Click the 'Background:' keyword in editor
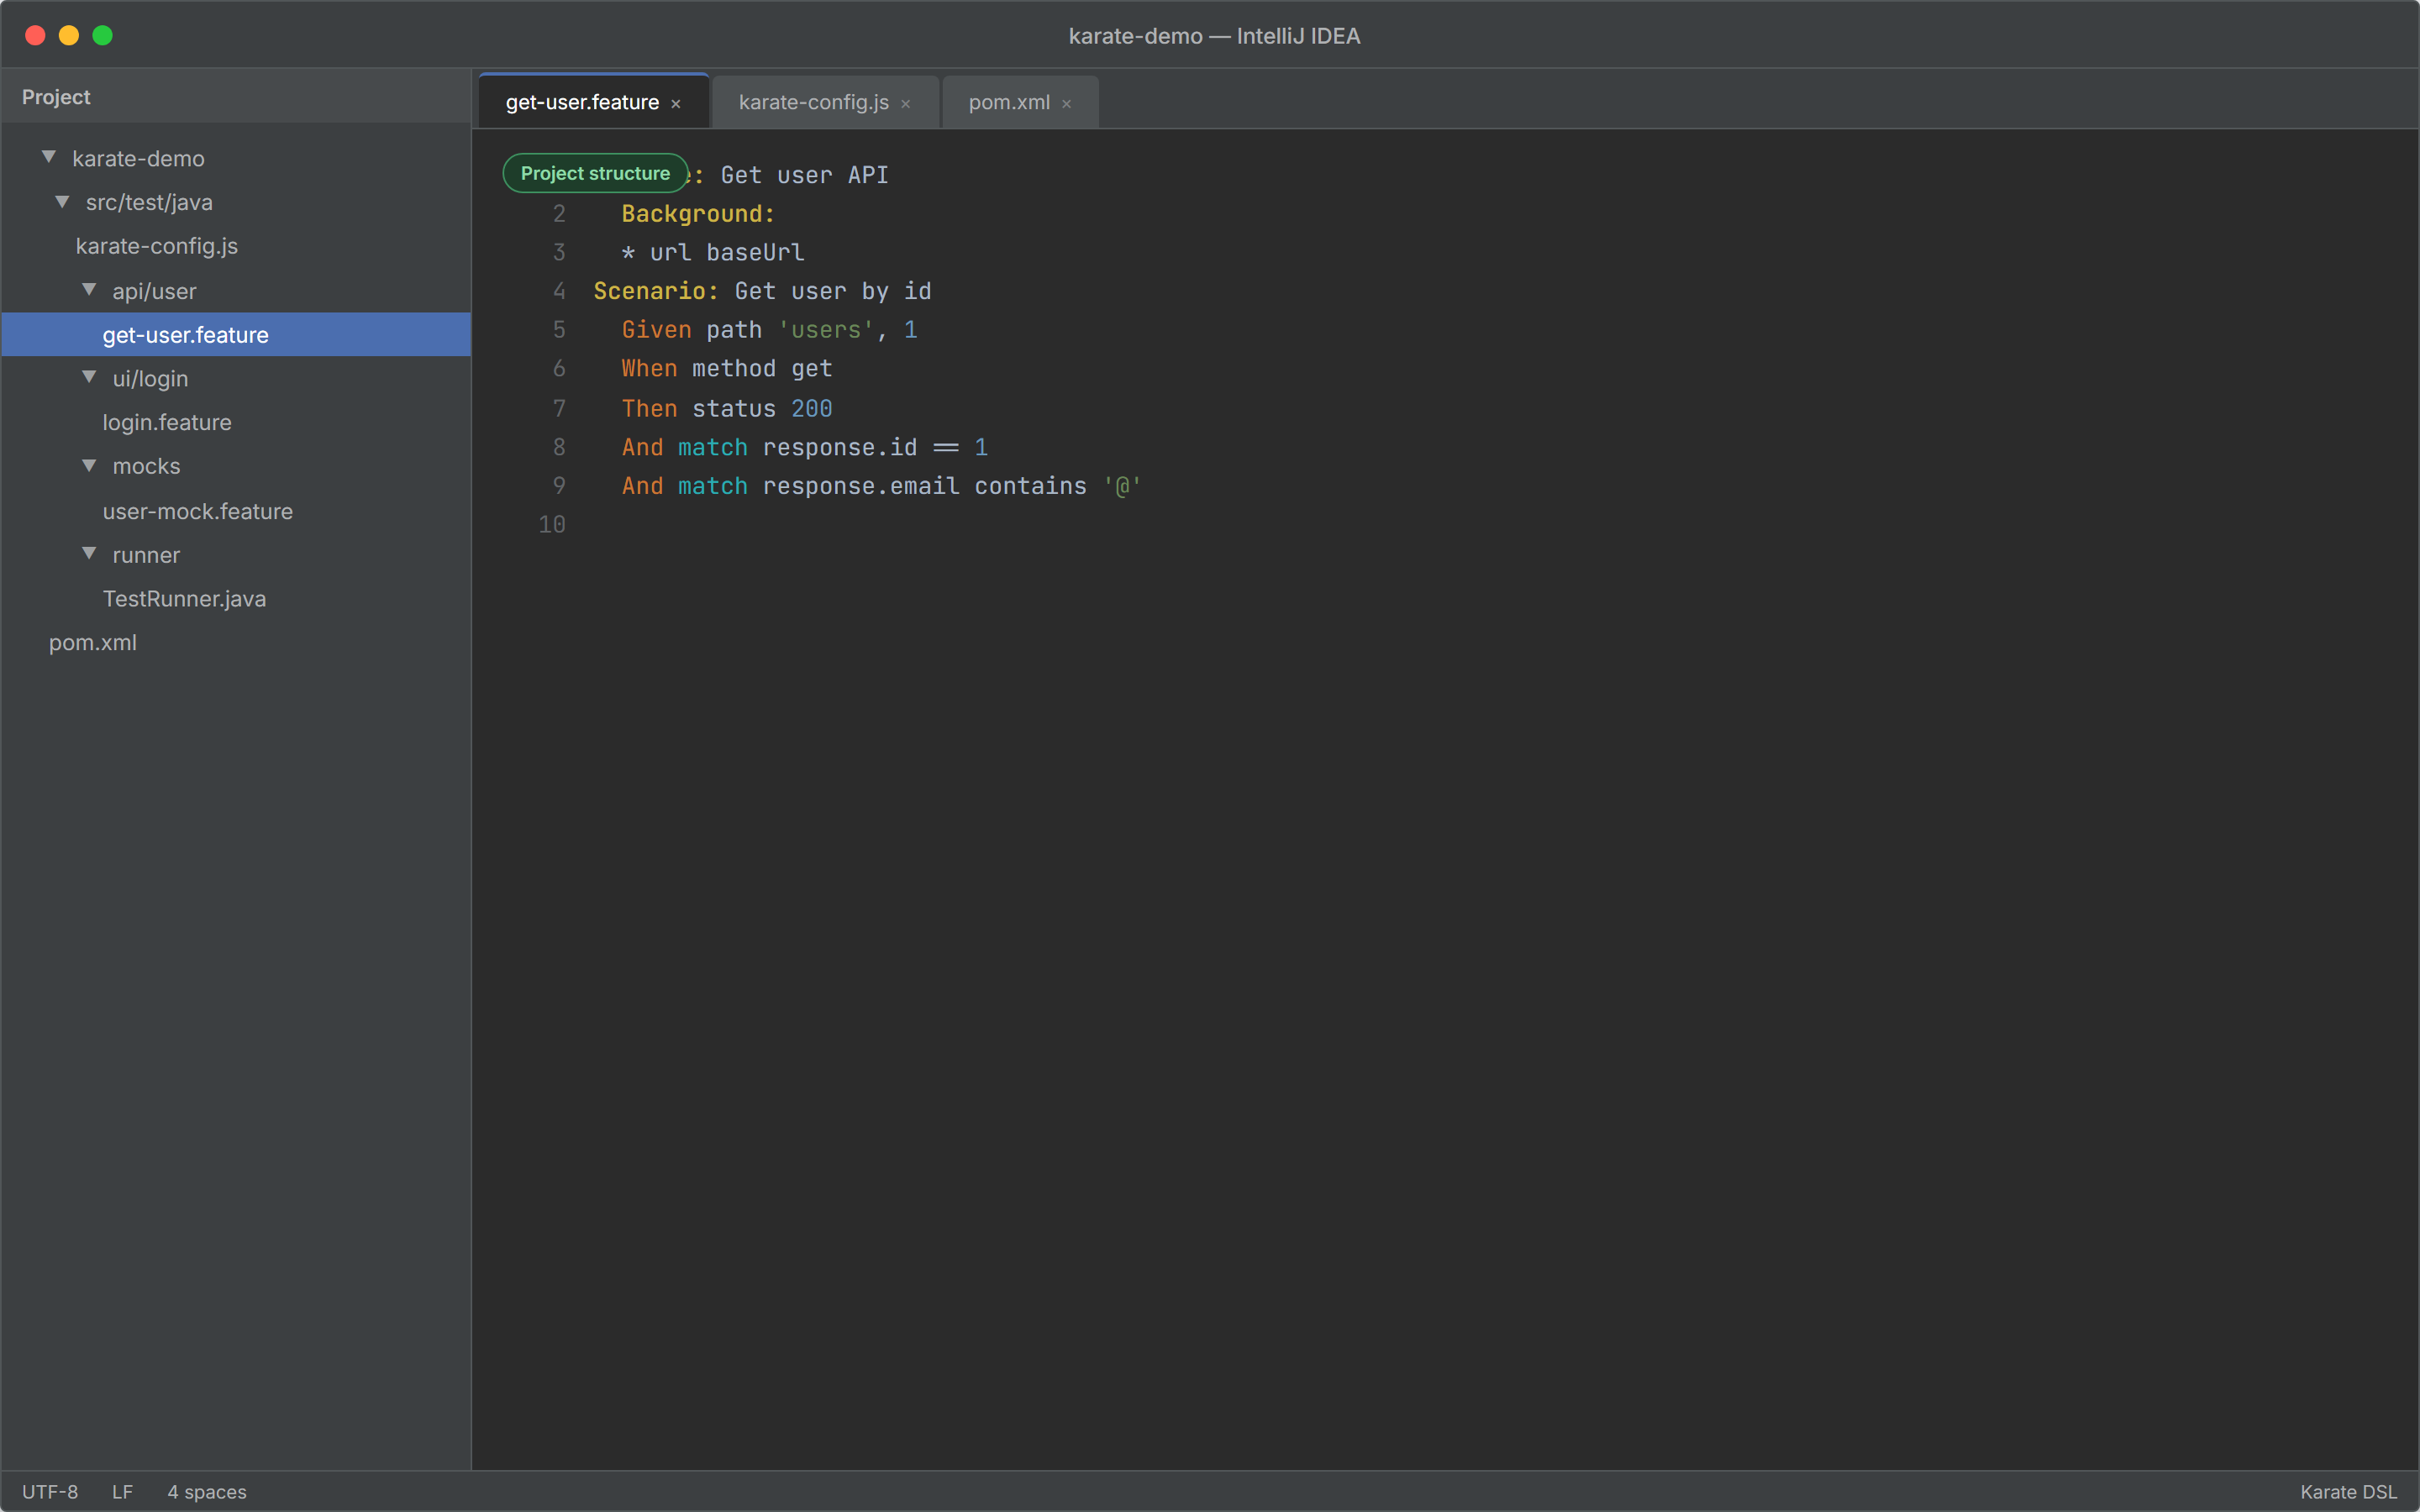This screenshot has width=2420, height=1512. click(x=698, y=214)
